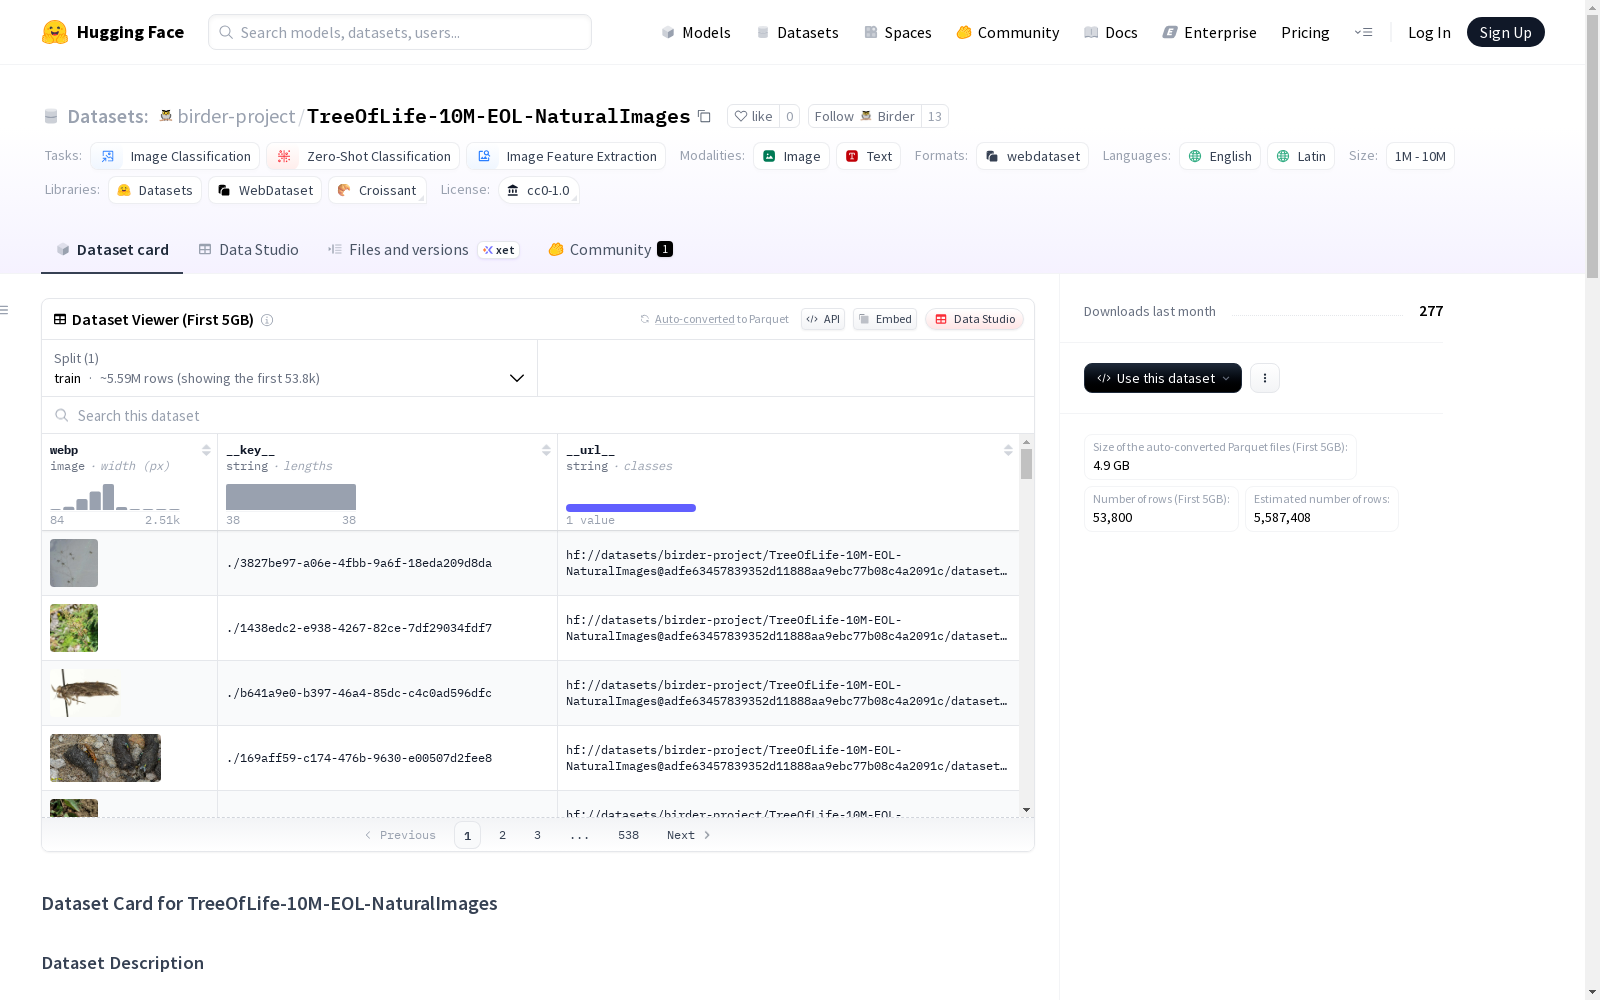Open the Datasets page in navbar

797,32
